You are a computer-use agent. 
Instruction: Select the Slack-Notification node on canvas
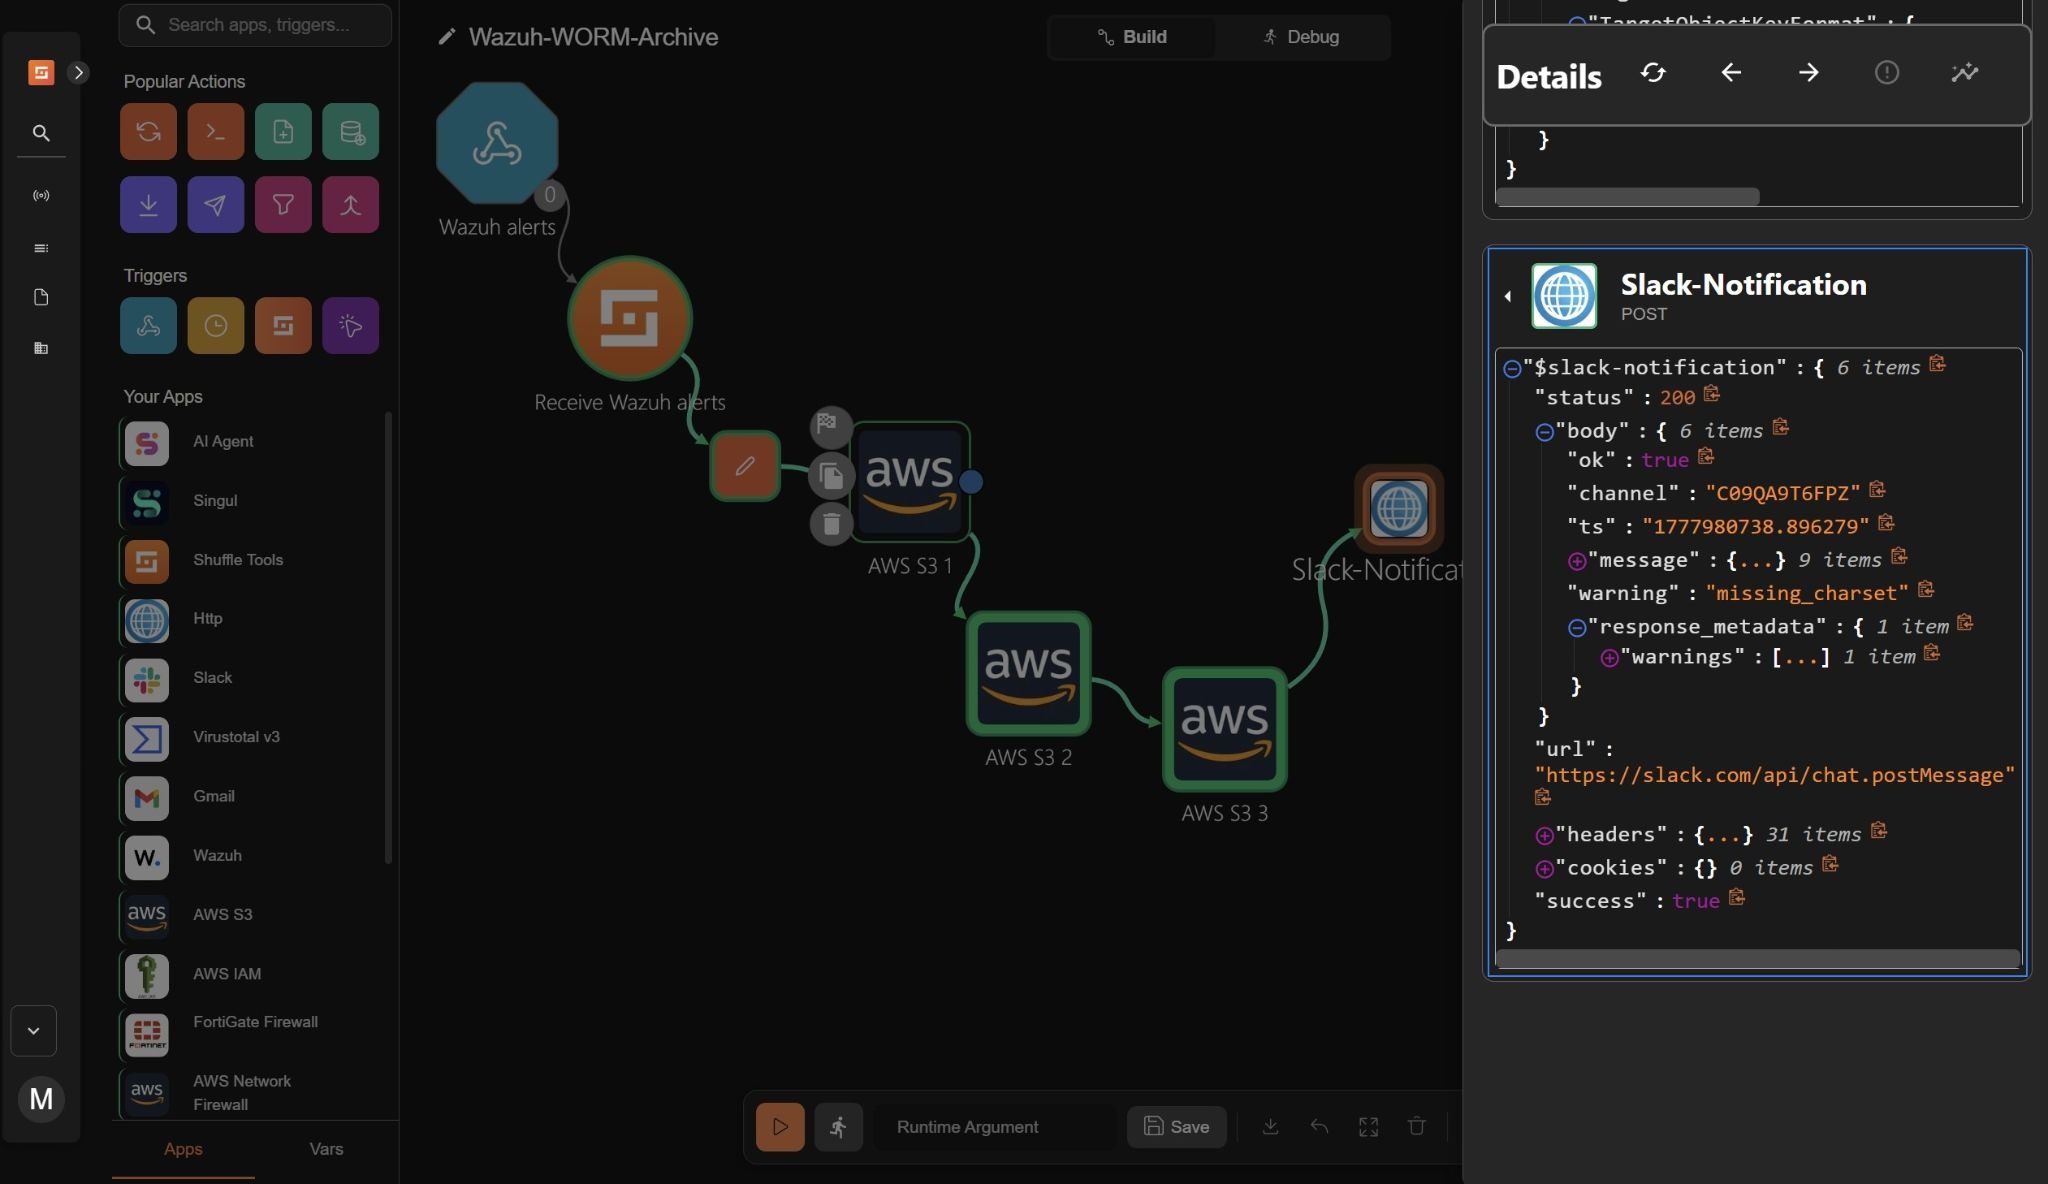pyautogui.click(x=1399, y=508)
